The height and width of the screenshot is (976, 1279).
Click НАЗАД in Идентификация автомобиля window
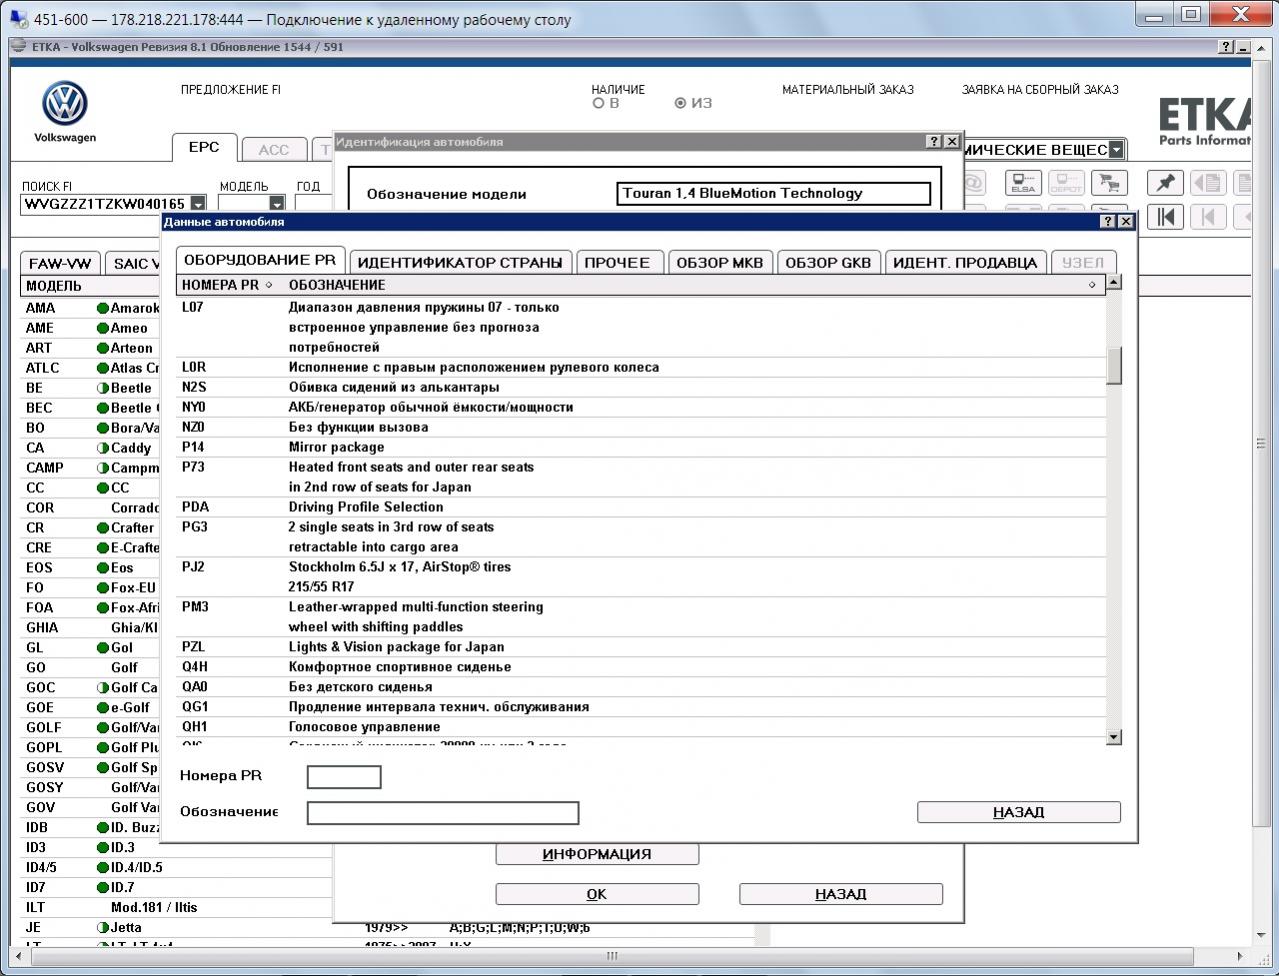pyautogui.click(x=841, y=894)
